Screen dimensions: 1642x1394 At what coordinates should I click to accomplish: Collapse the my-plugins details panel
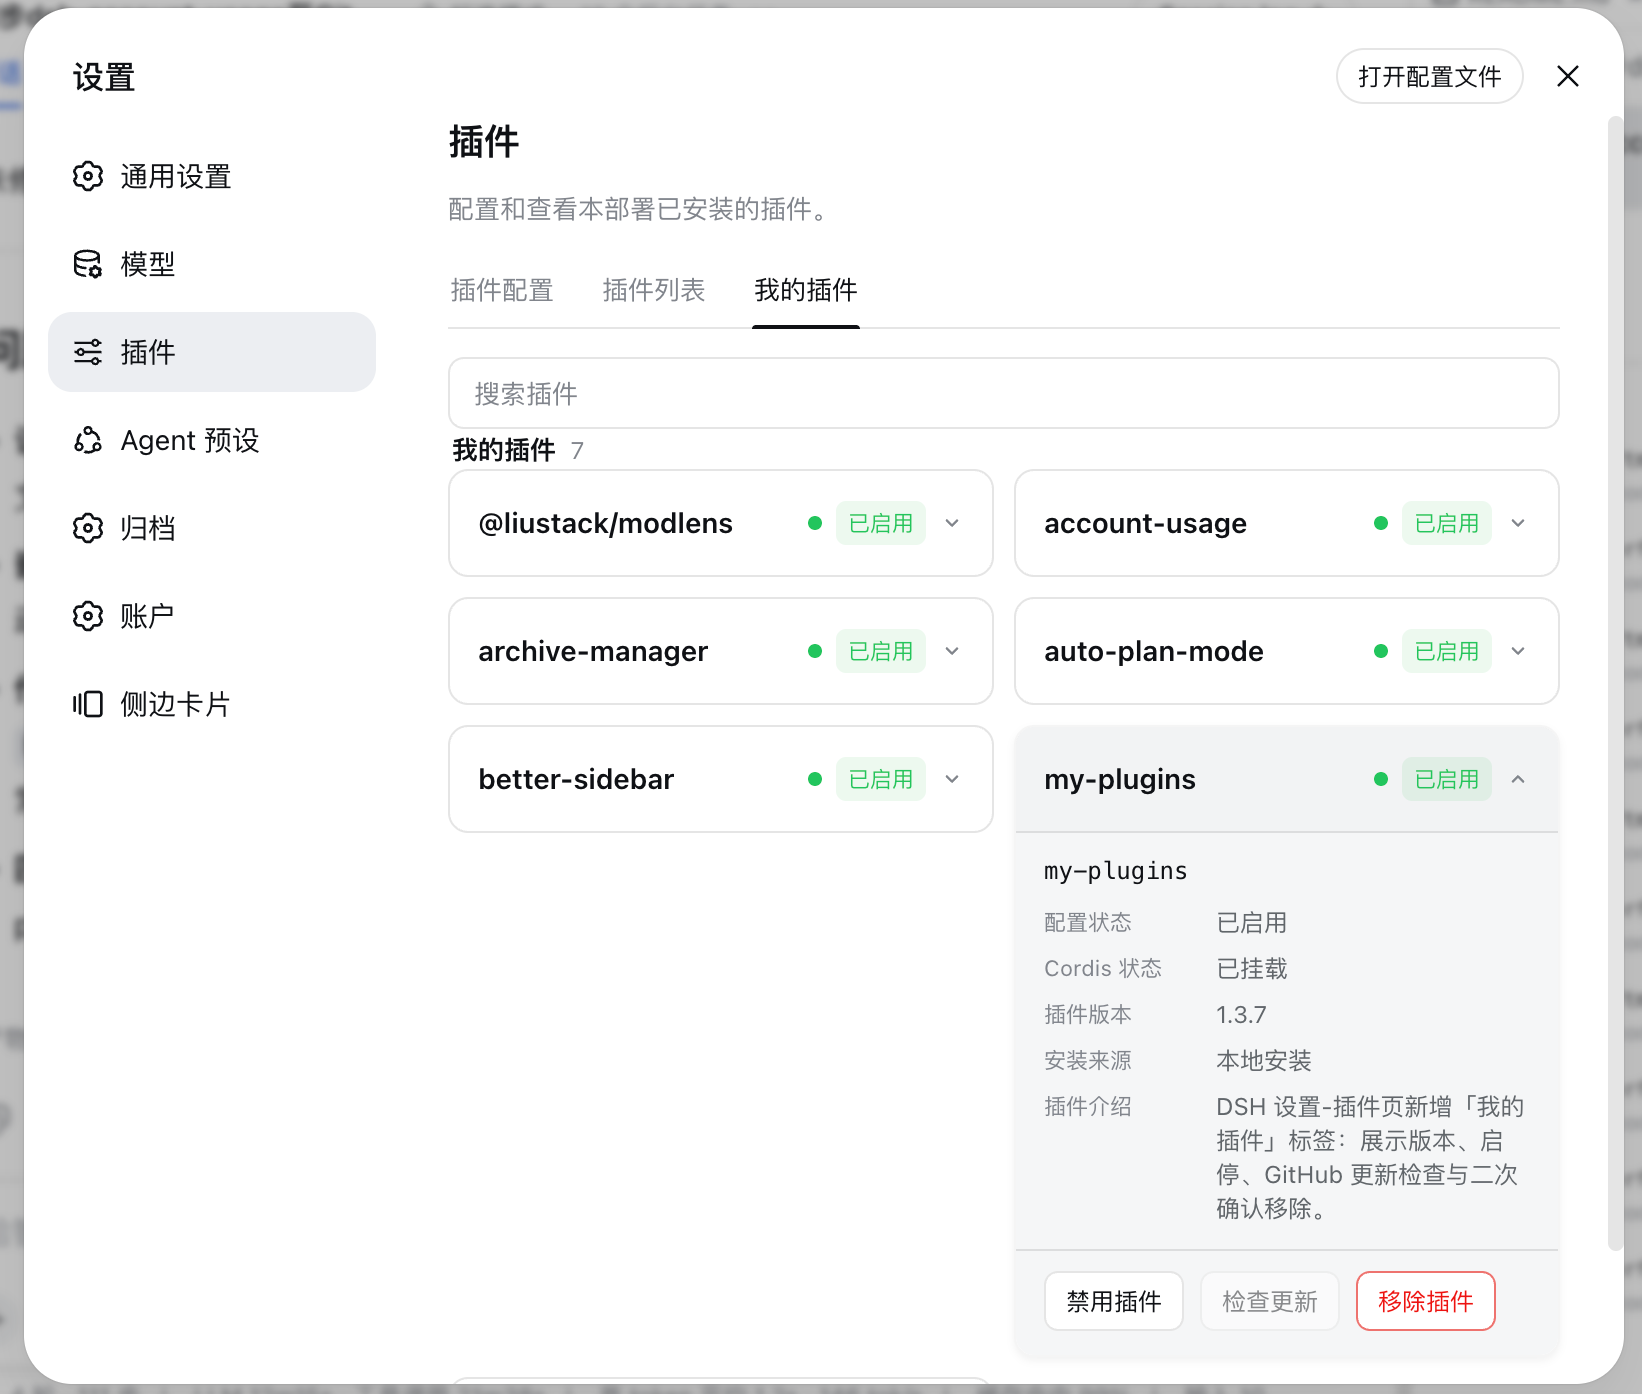(x=1518, y=779)
